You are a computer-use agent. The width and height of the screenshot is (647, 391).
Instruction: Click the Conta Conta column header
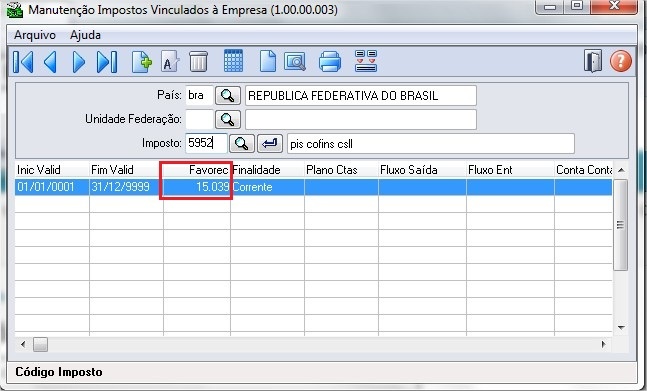(583, 170)
